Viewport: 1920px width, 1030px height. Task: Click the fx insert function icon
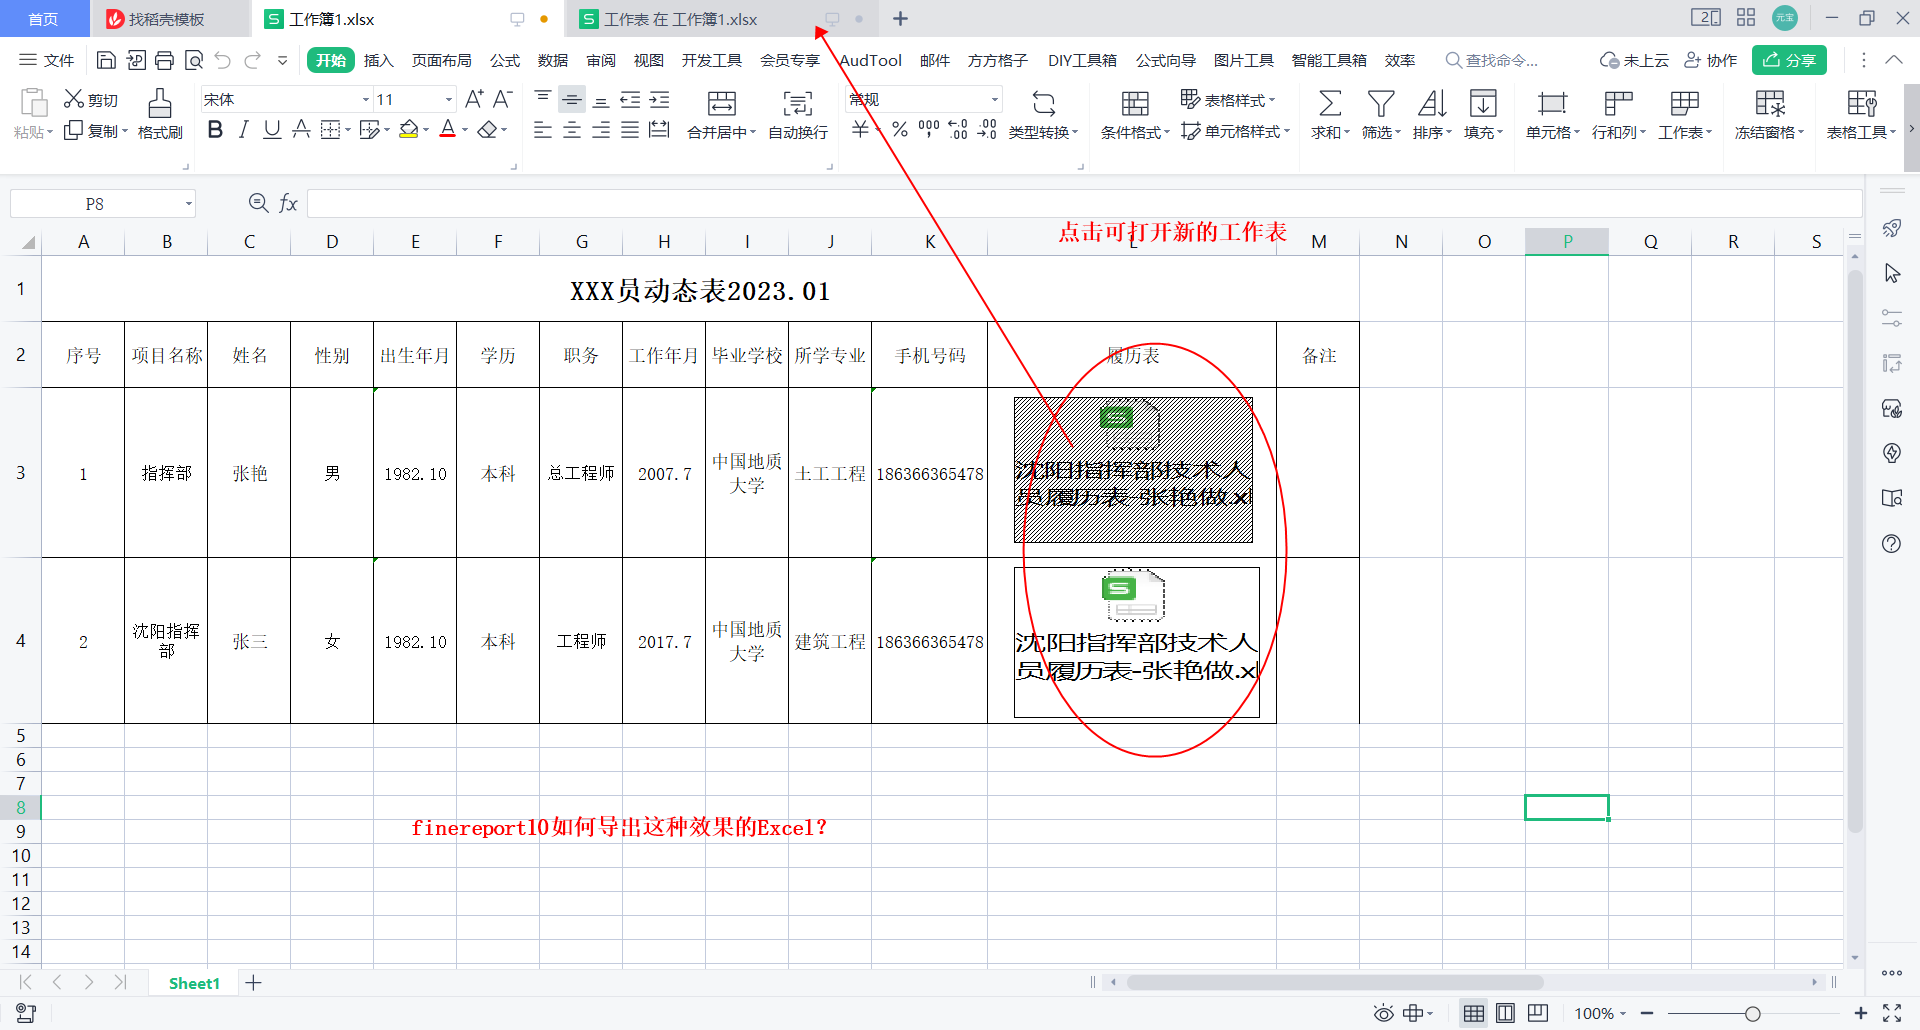coord(288,204)
